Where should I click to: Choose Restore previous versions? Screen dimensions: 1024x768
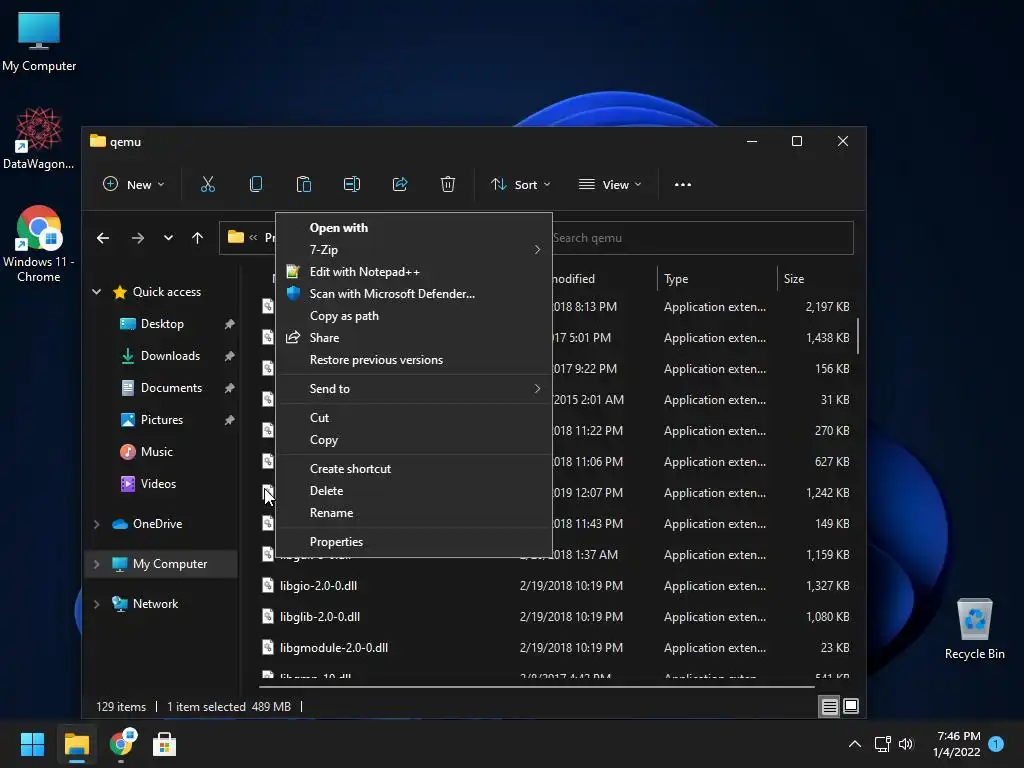(414, 360)
